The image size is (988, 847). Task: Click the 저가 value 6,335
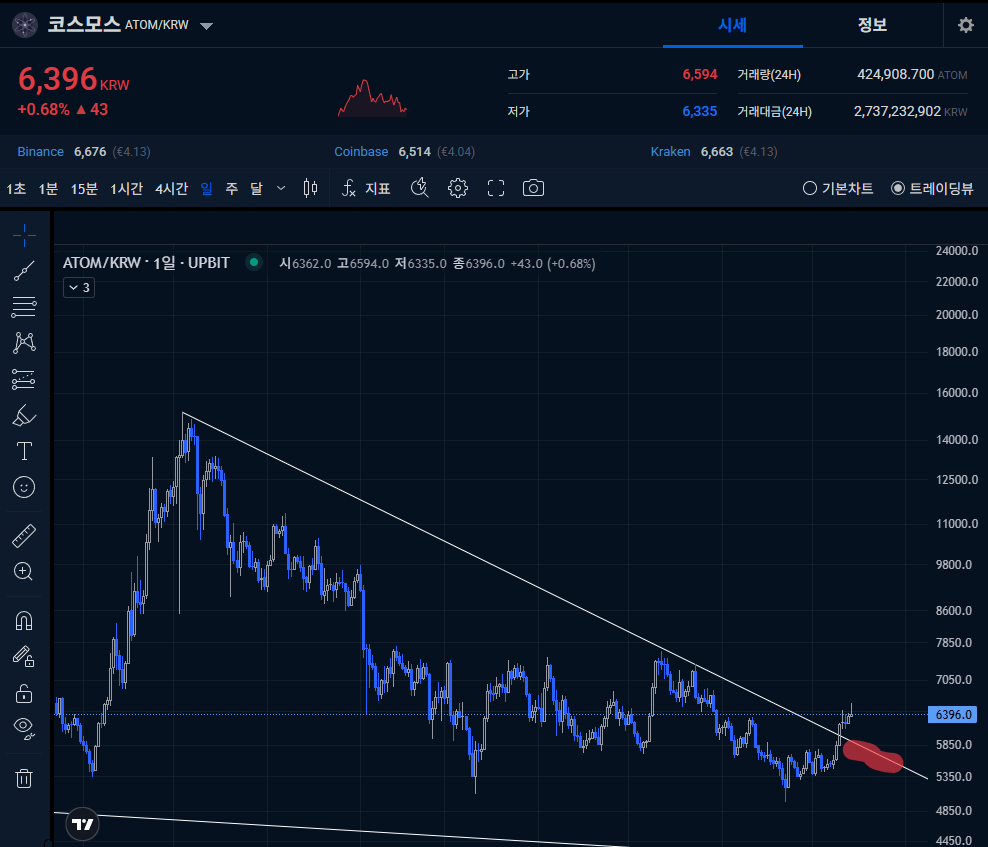coord(700,112)
